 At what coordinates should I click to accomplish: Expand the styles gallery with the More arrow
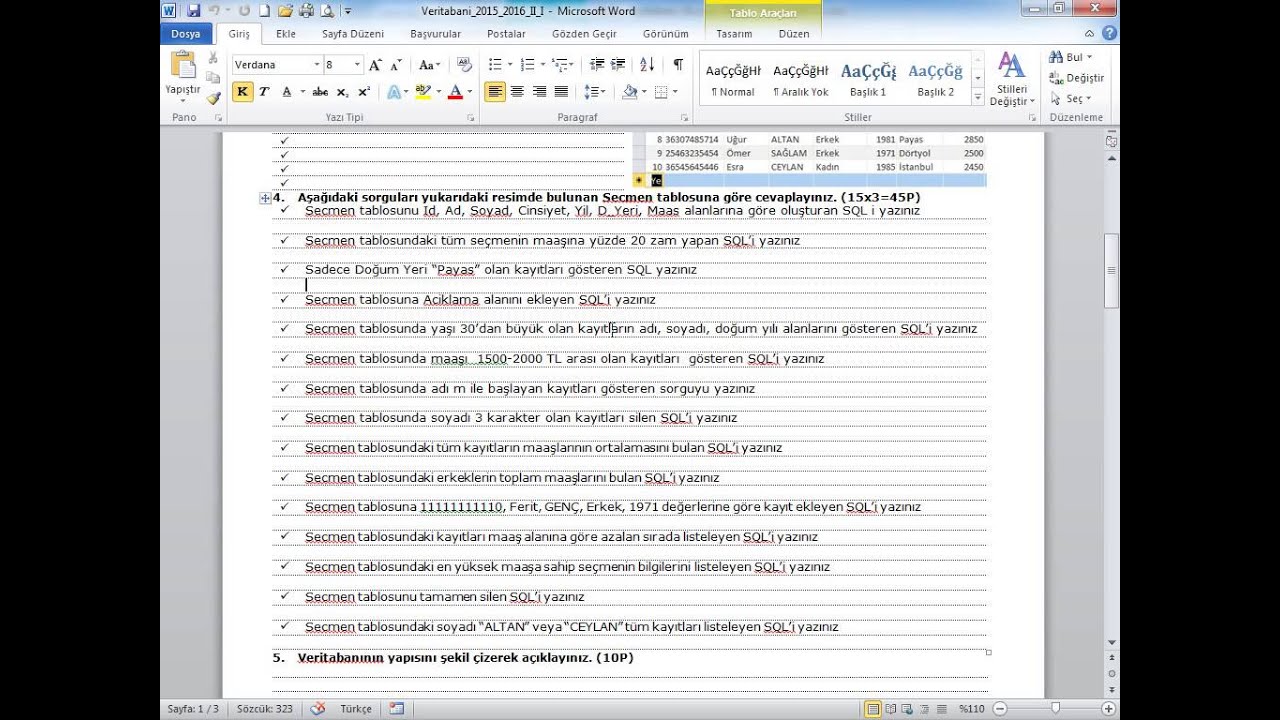click(977, 96)
